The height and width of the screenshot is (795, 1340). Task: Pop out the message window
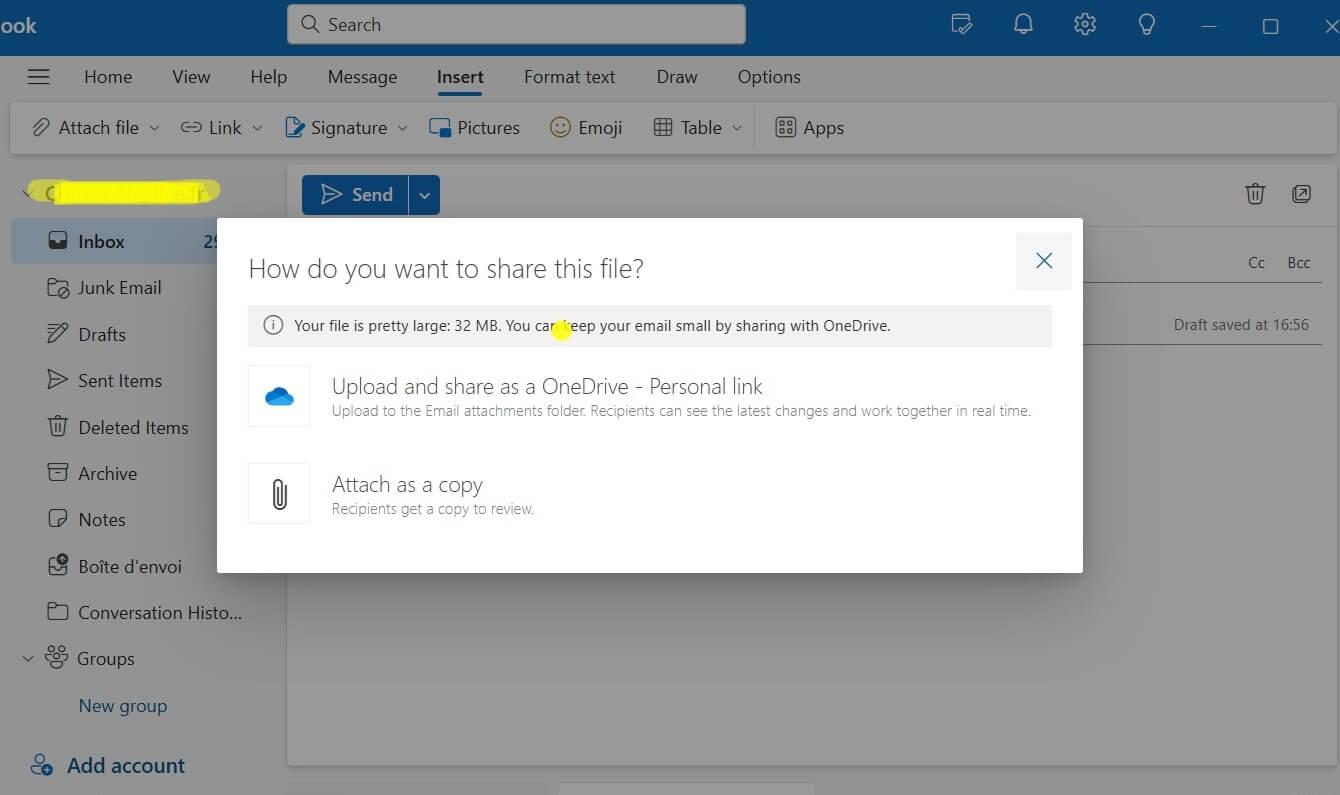pyautogui.click(x=1301, y=194)
